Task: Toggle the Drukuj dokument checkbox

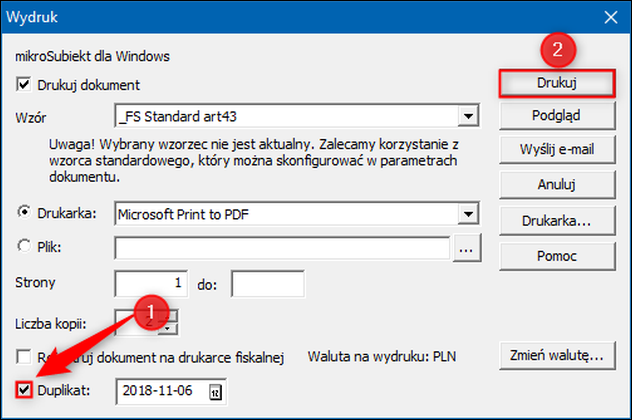Action: (x=23, y=85)
